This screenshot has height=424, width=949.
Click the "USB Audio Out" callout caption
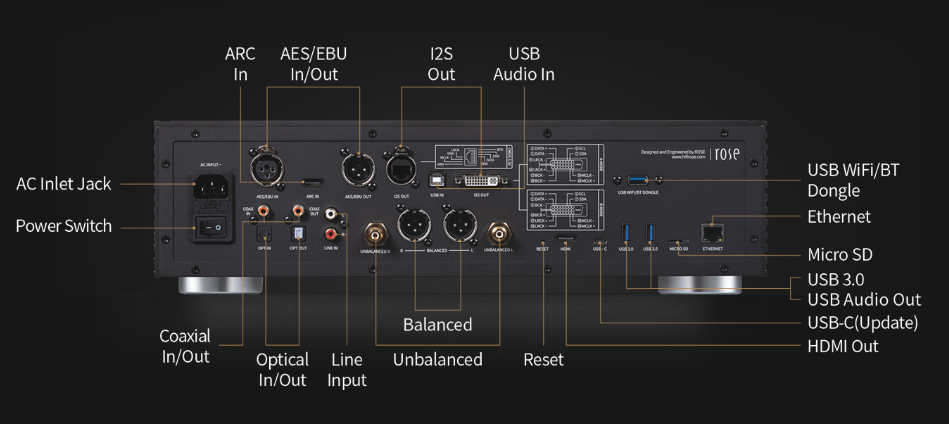pos(864,299)
